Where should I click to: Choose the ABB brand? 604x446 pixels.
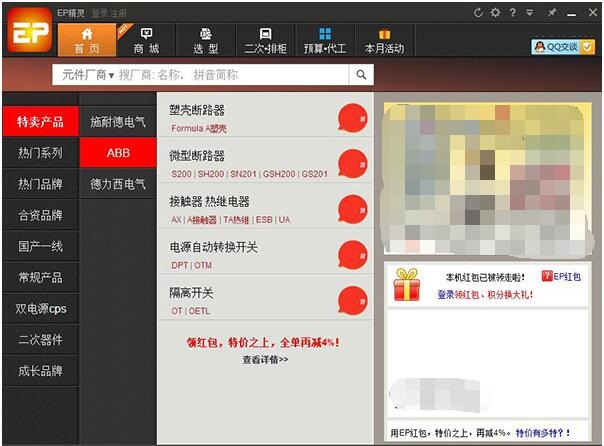coord(118,153)
